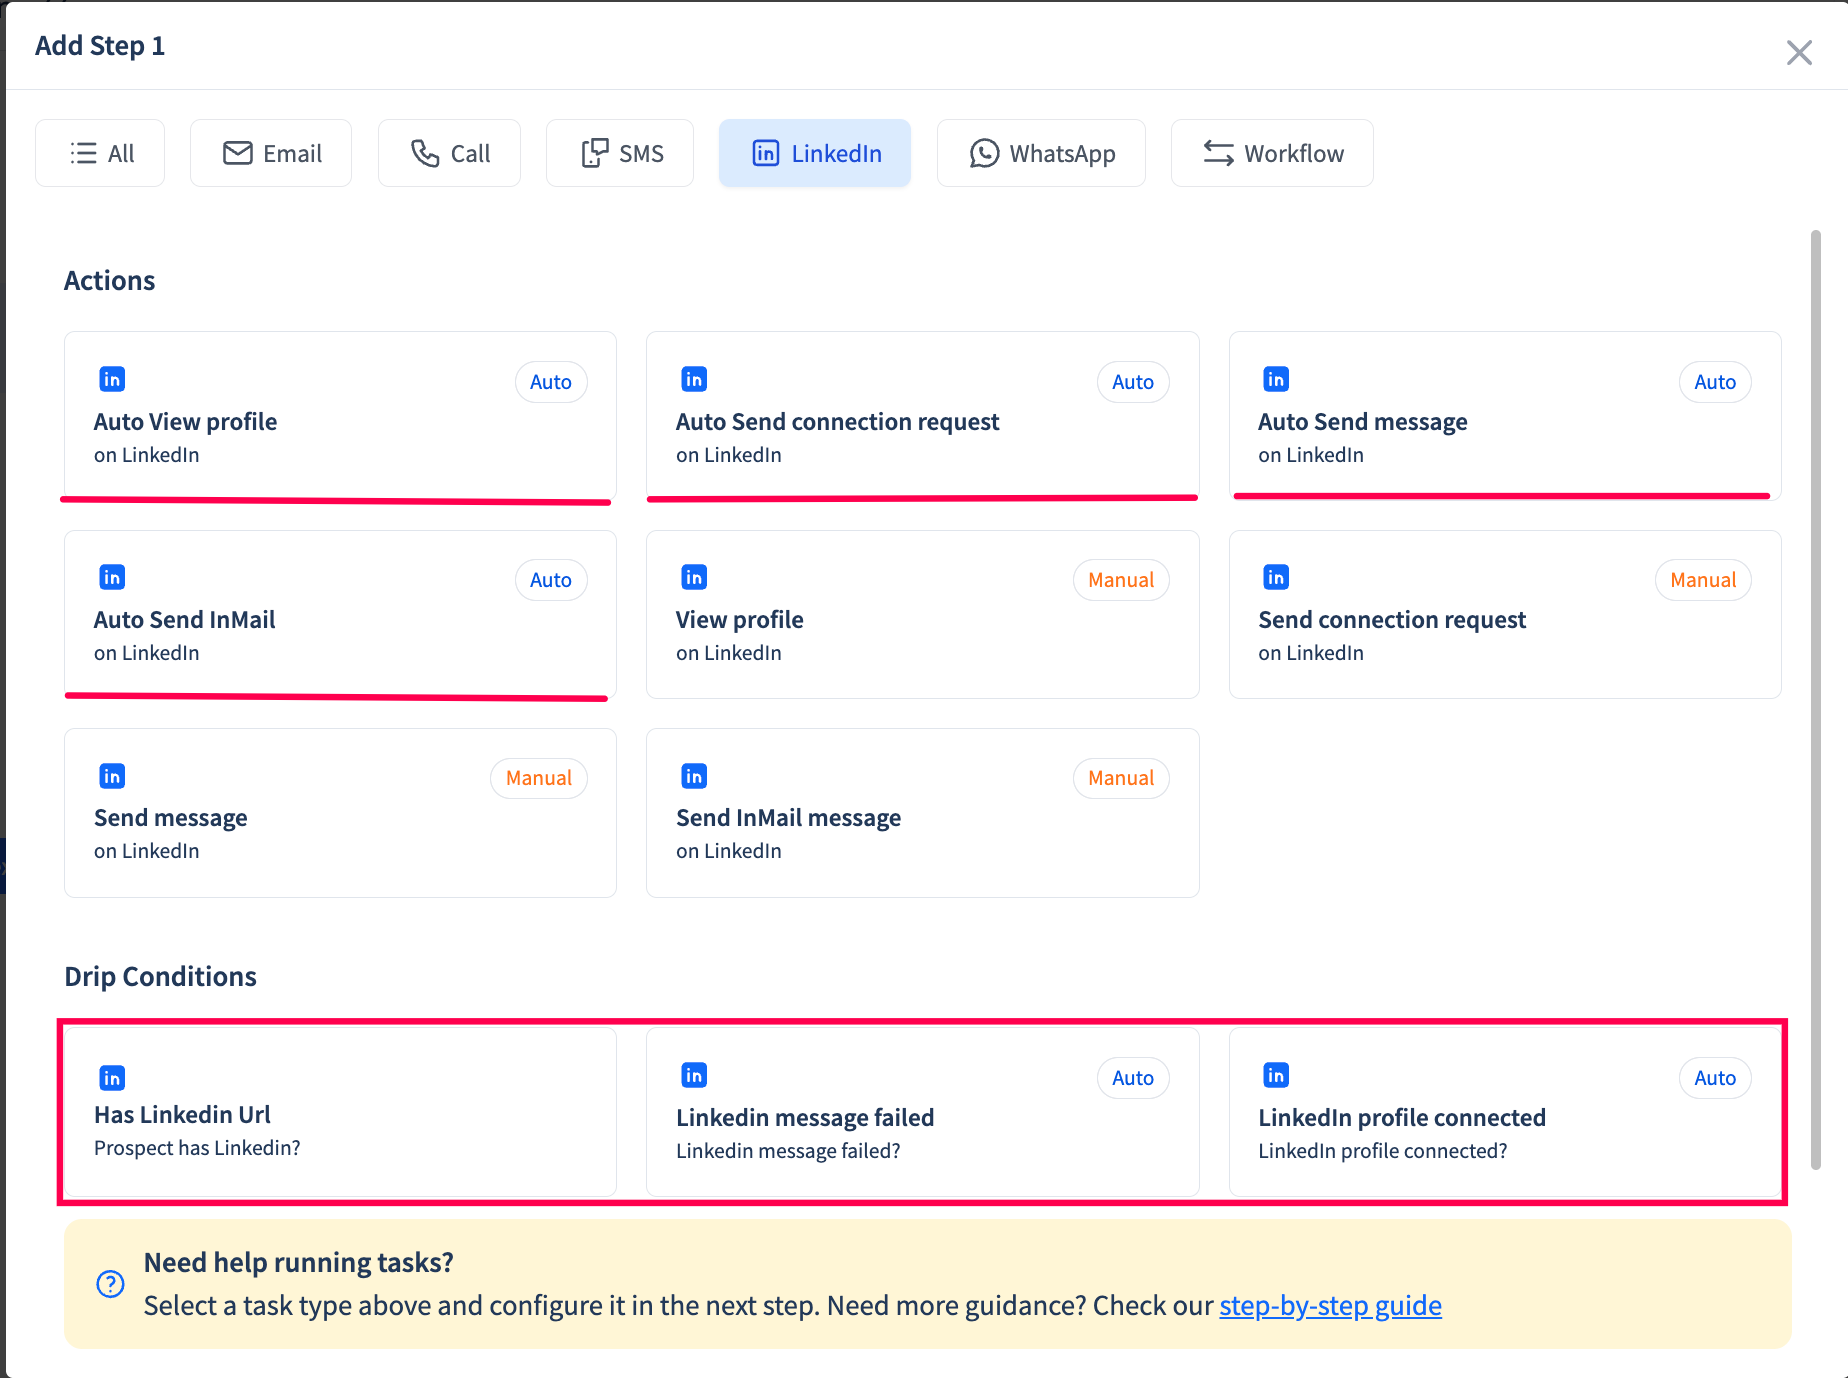Close the Add Step 1 dialog

tap(1799, 52)
